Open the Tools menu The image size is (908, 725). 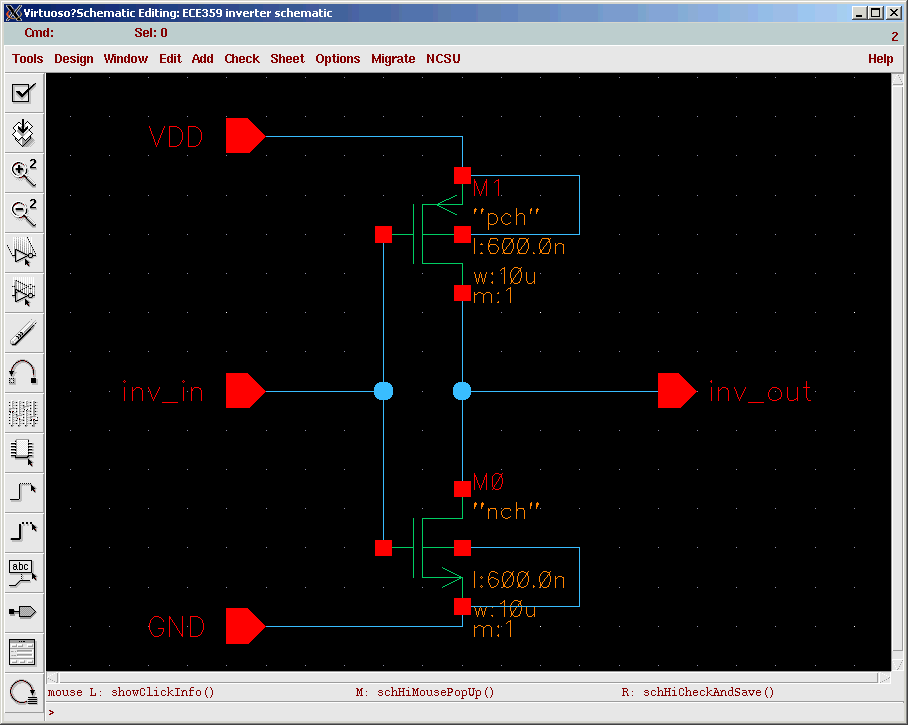(x=28, y=58)
